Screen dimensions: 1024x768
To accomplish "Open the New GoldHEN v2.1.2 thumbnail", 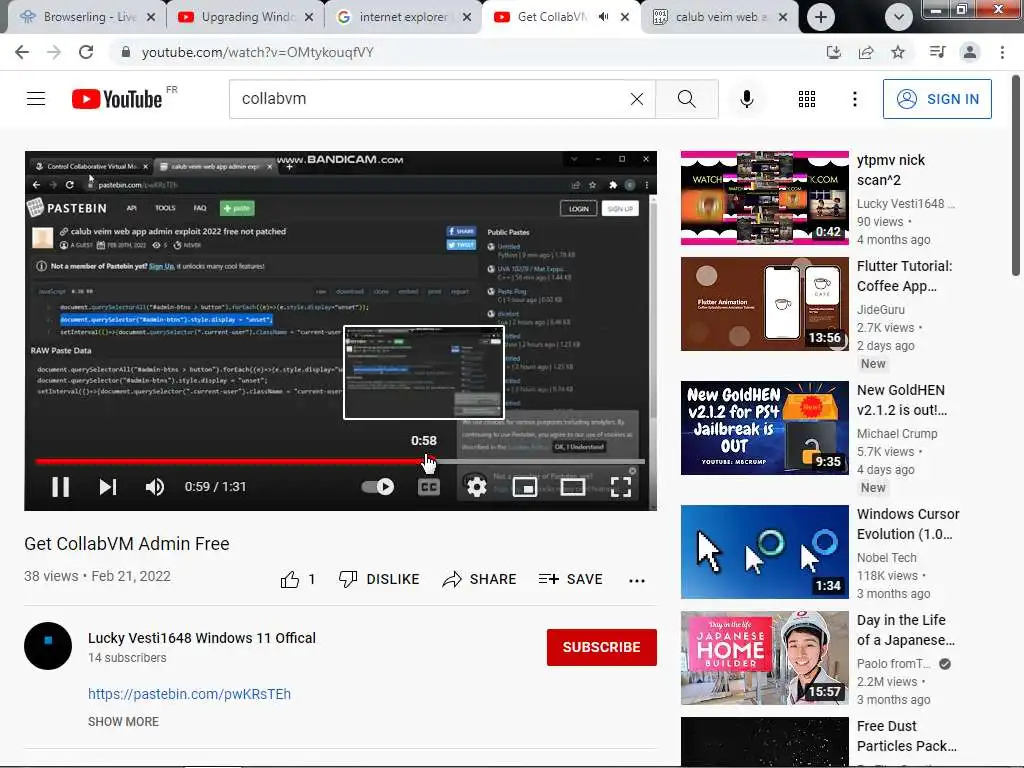I will (x=765, y=428).
